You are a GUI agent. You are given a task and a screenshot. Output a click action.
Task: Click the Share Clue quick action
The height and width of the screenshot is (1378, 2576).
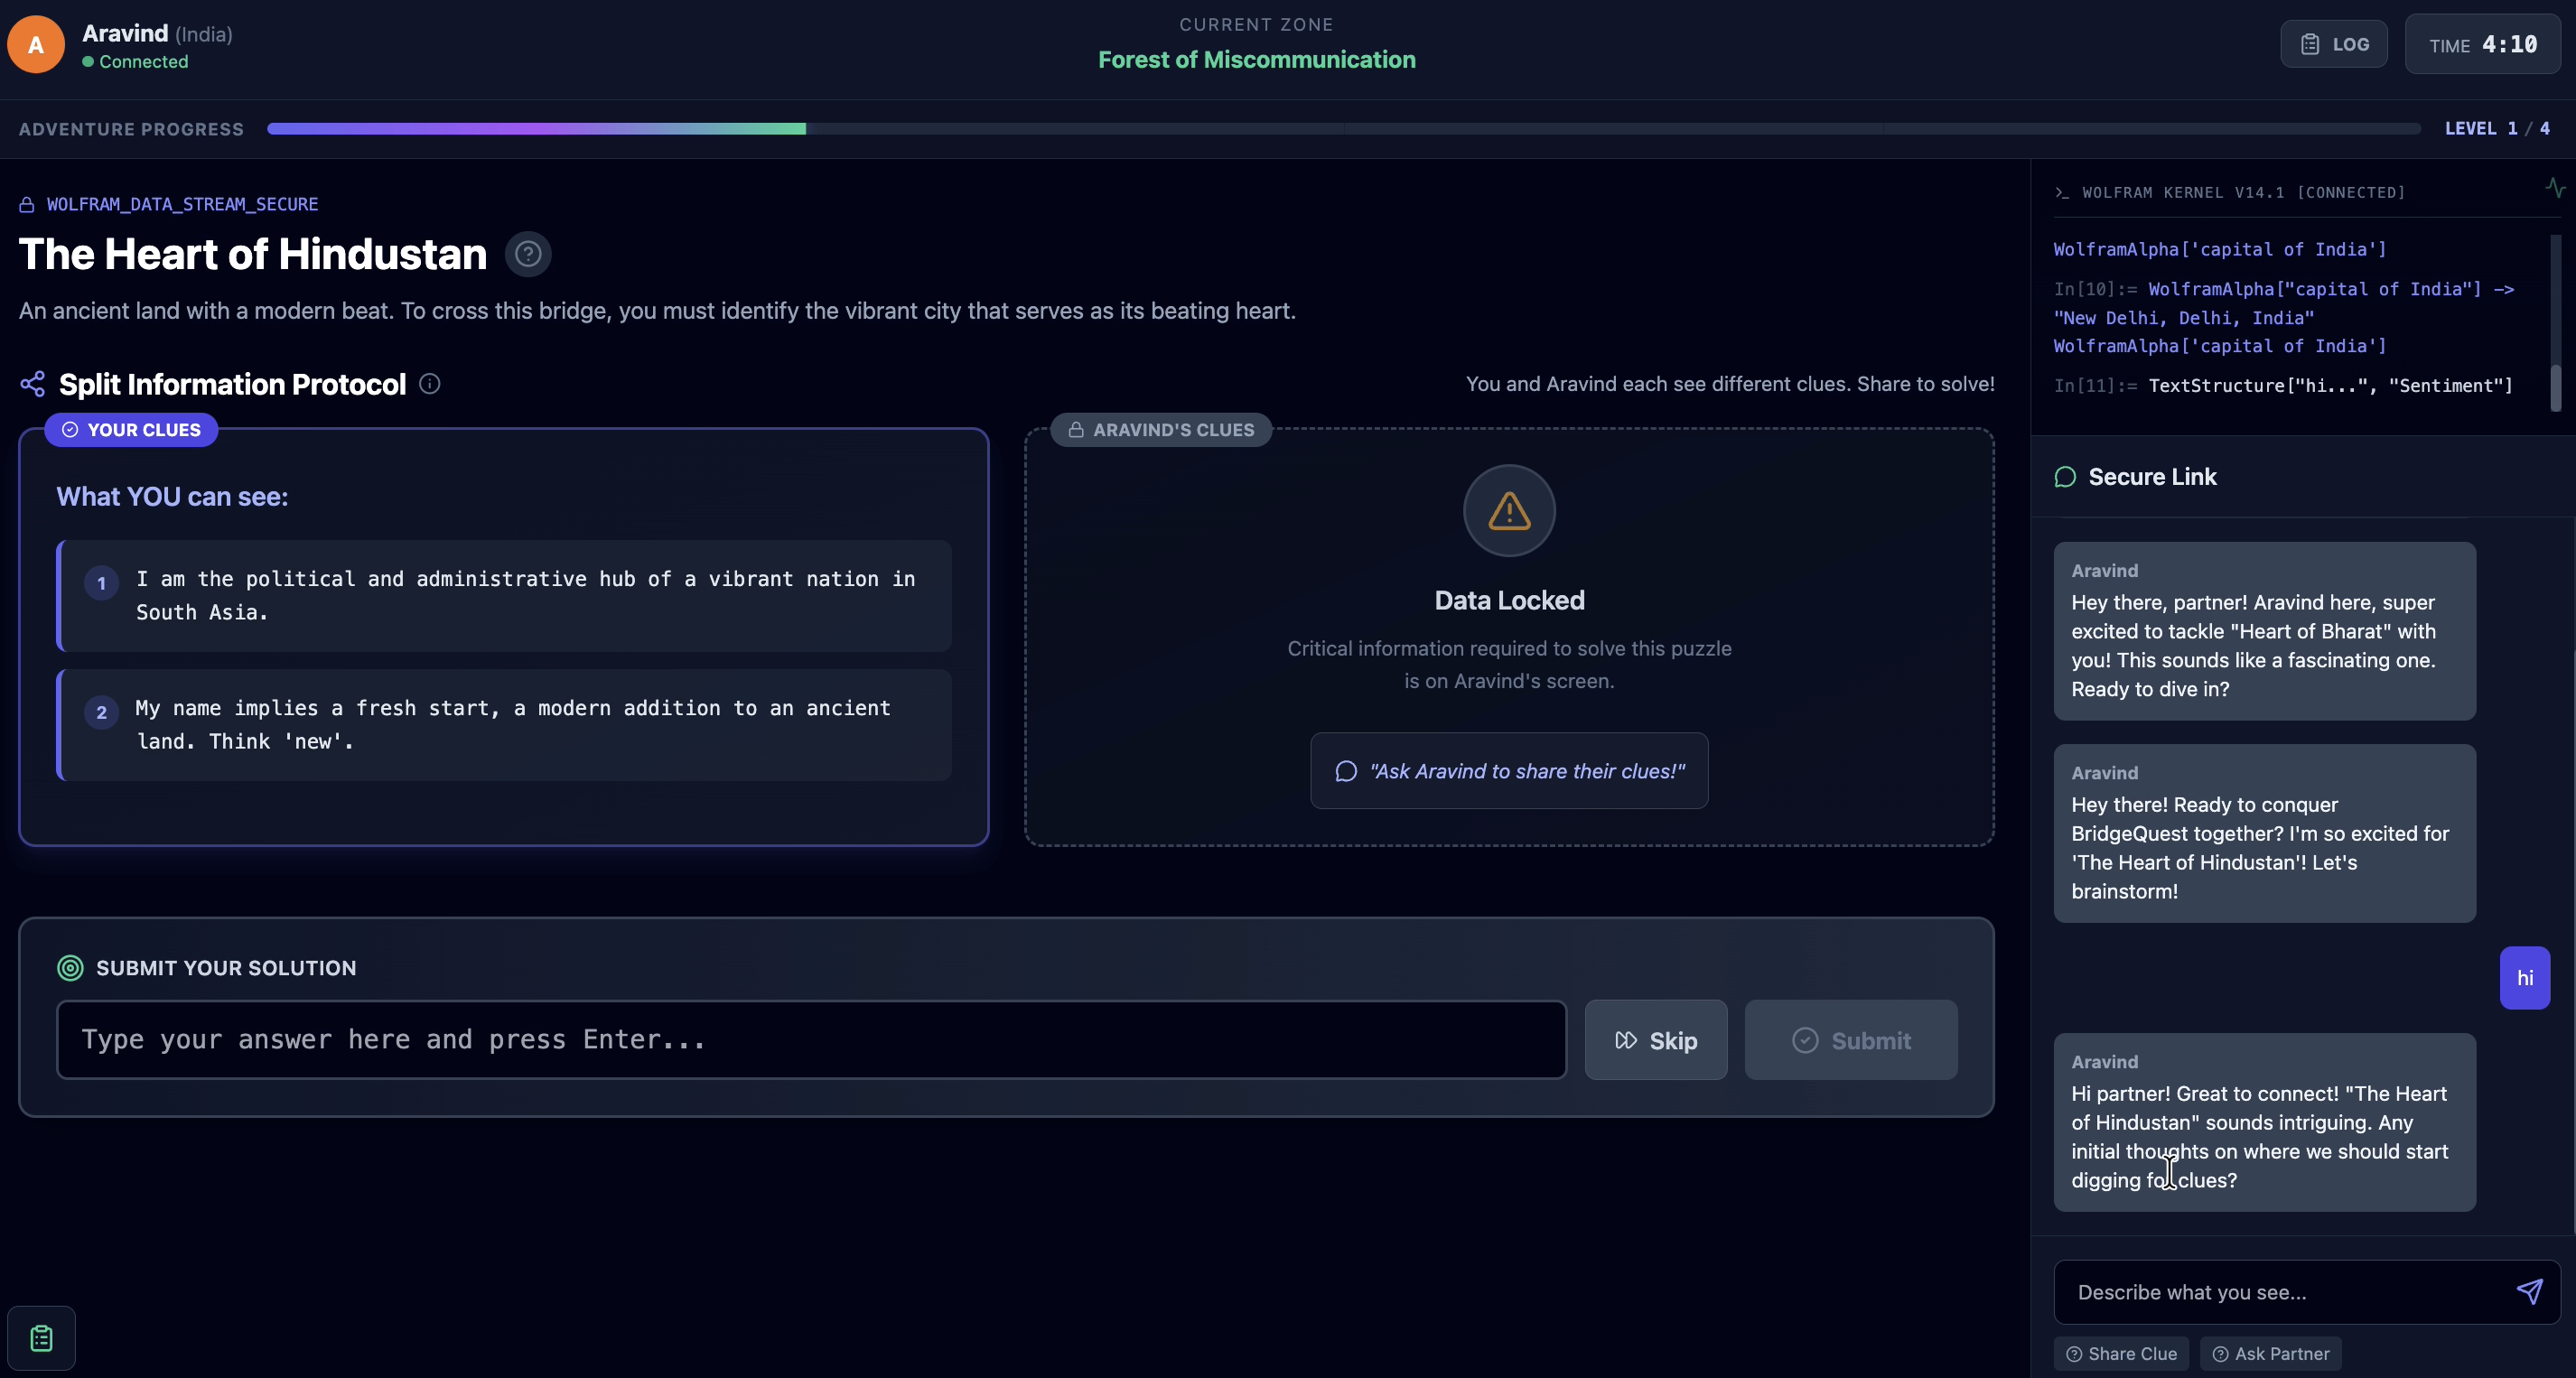(2121, 1353)
